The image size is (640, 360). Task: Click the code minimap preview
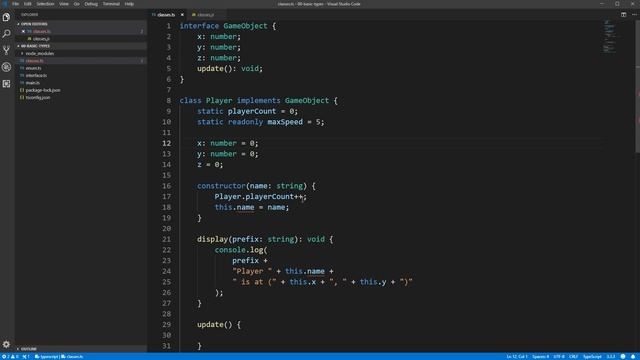click(609, 36)
